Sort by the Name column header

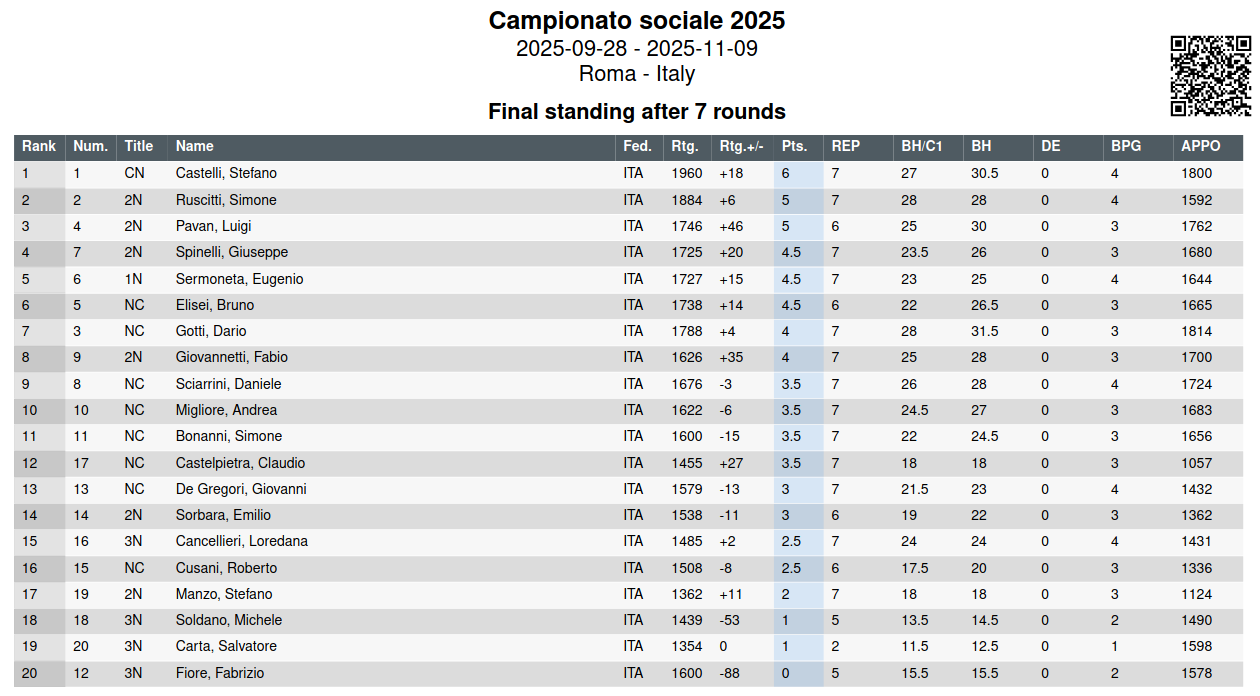coord(195,147)
